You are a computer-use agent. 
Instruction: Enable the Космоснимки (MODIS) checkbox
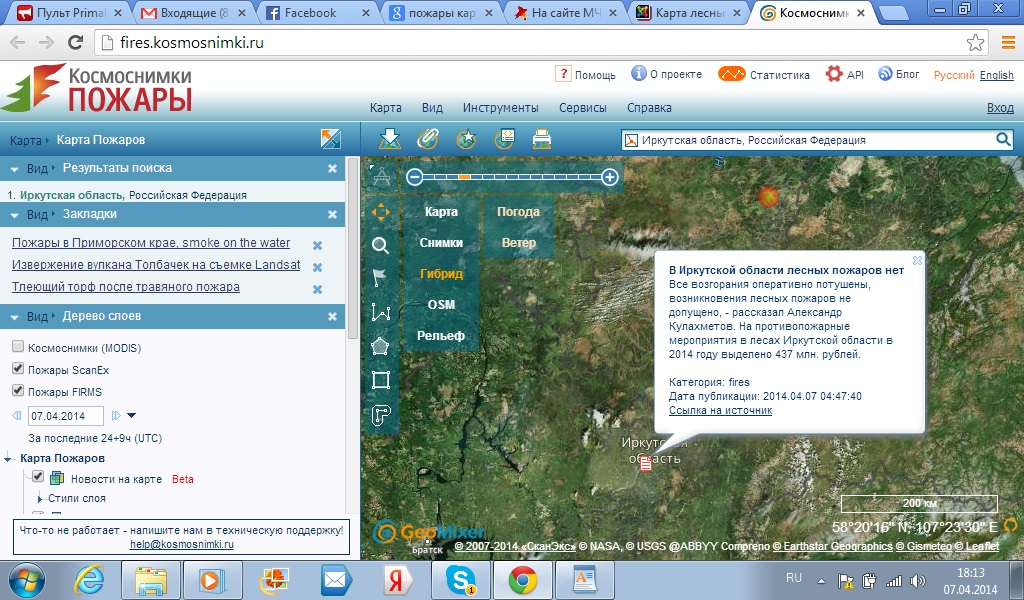(x=18, y=346)
